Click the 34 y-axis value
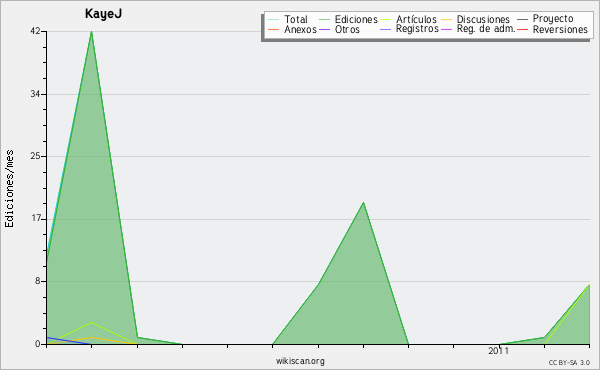 coord(35,94)
